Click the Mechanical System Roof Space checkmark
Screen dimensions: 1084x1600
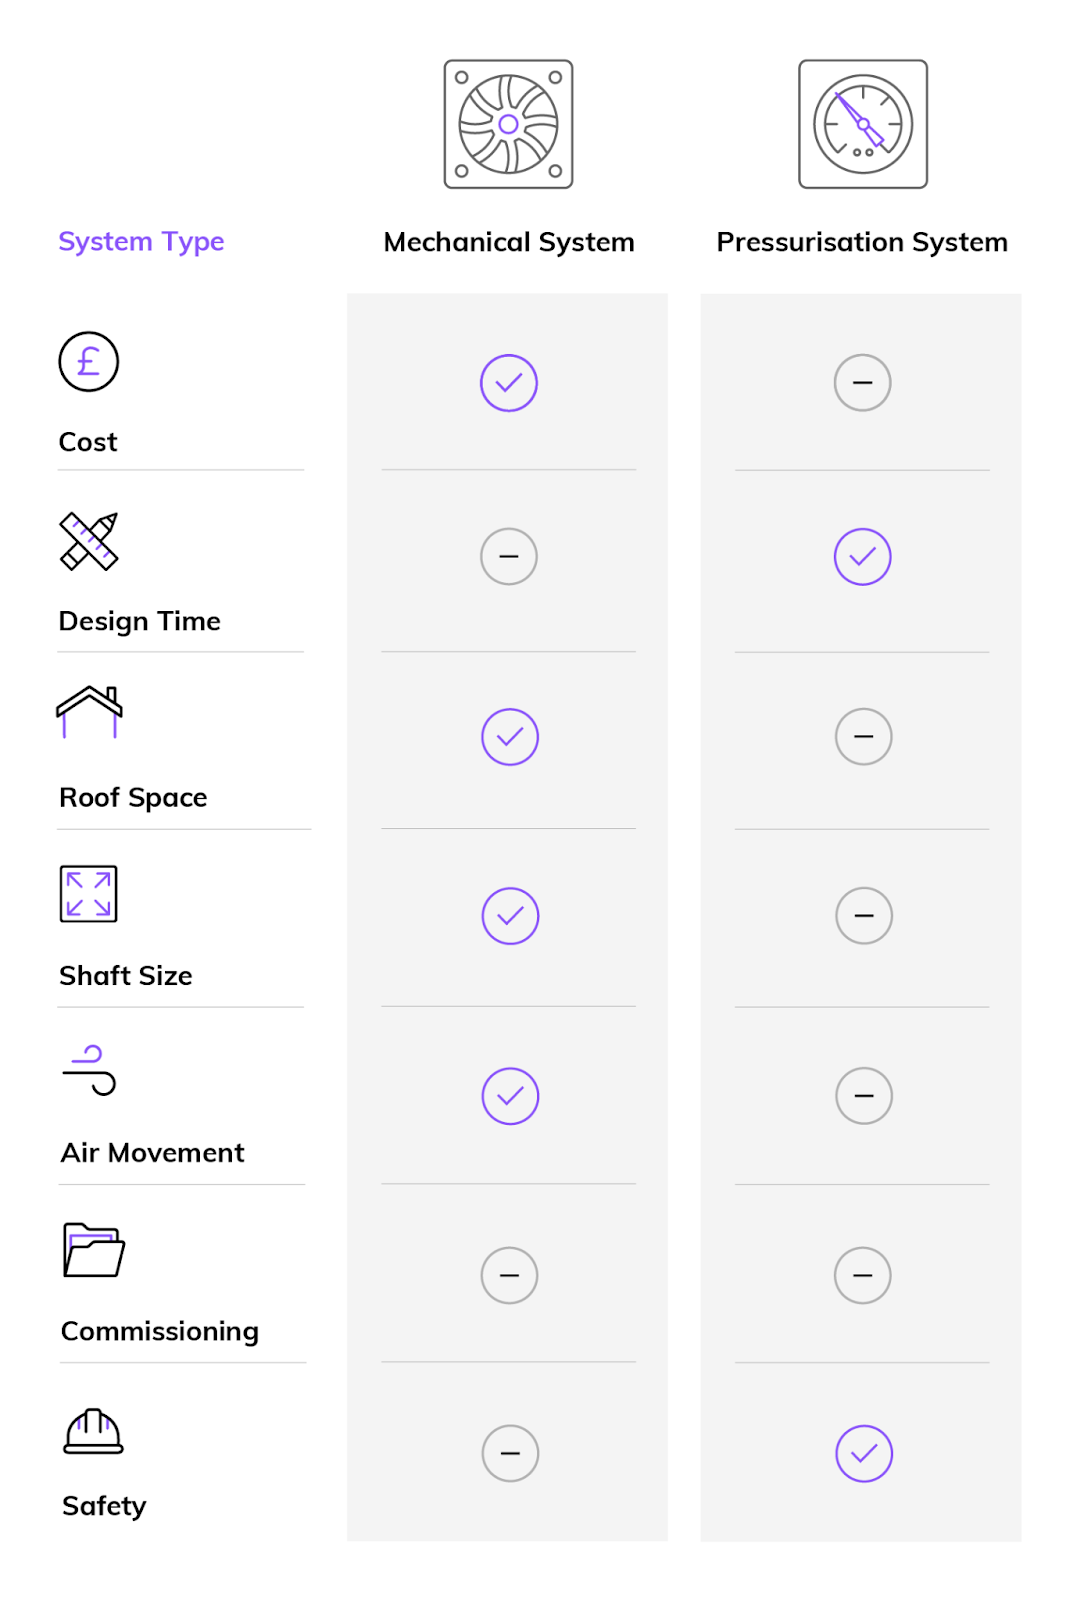510,737
